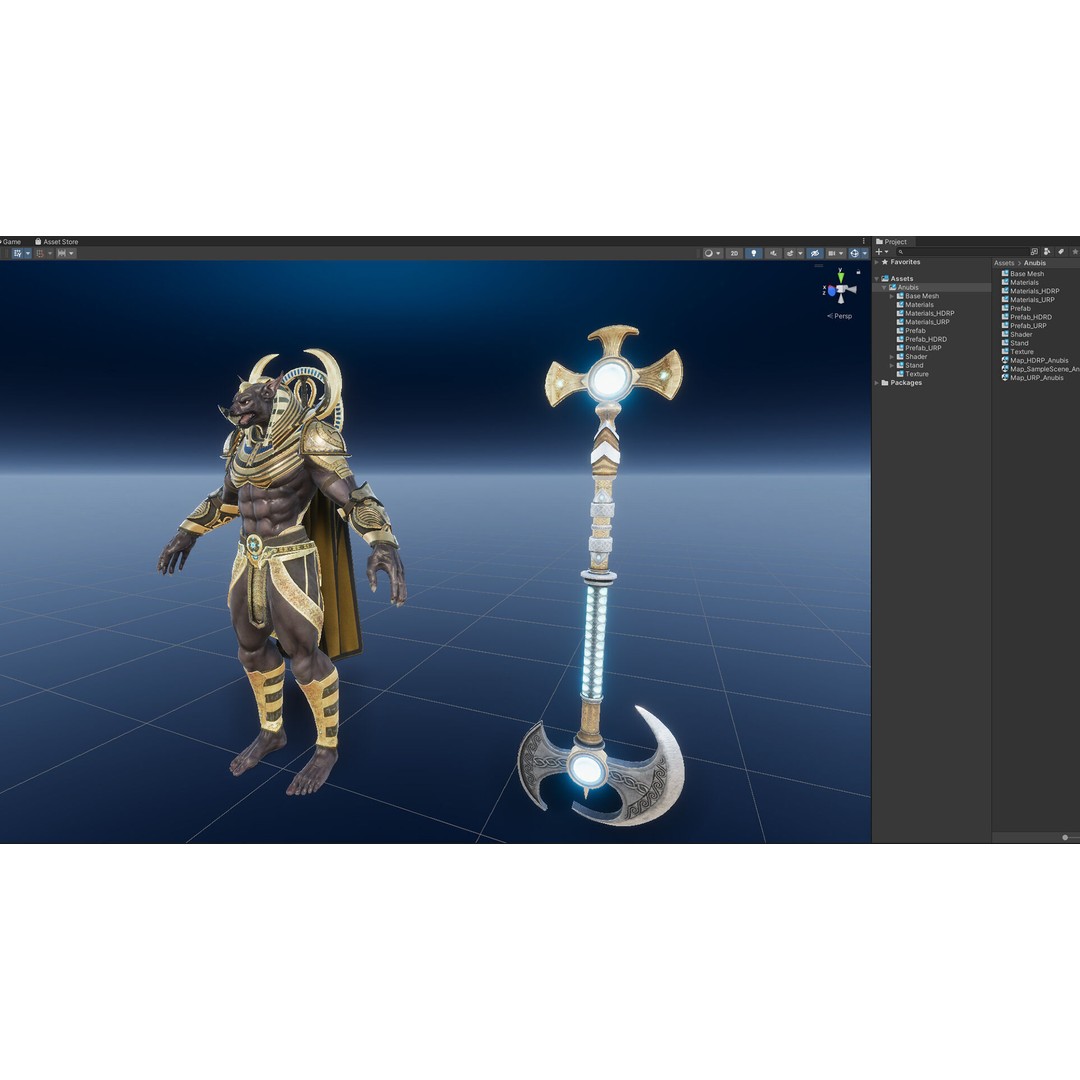Toggle scene effects icon
Viewport: 1080px width, 1080px height.
tap(790, 253)
